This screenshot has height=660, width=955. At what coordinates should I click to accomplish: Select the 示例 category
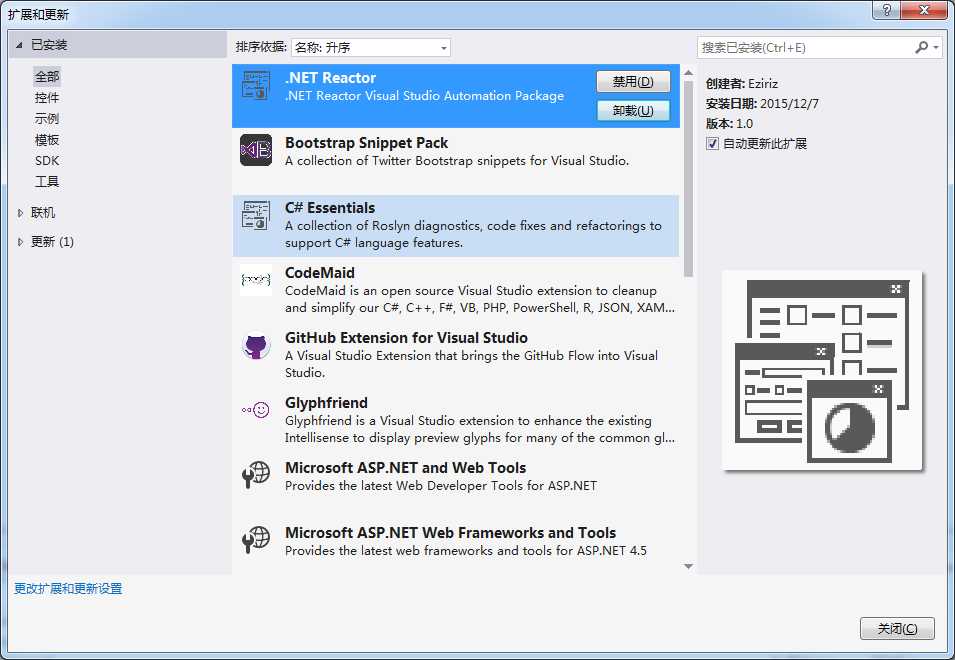click(x=47, y=119)
